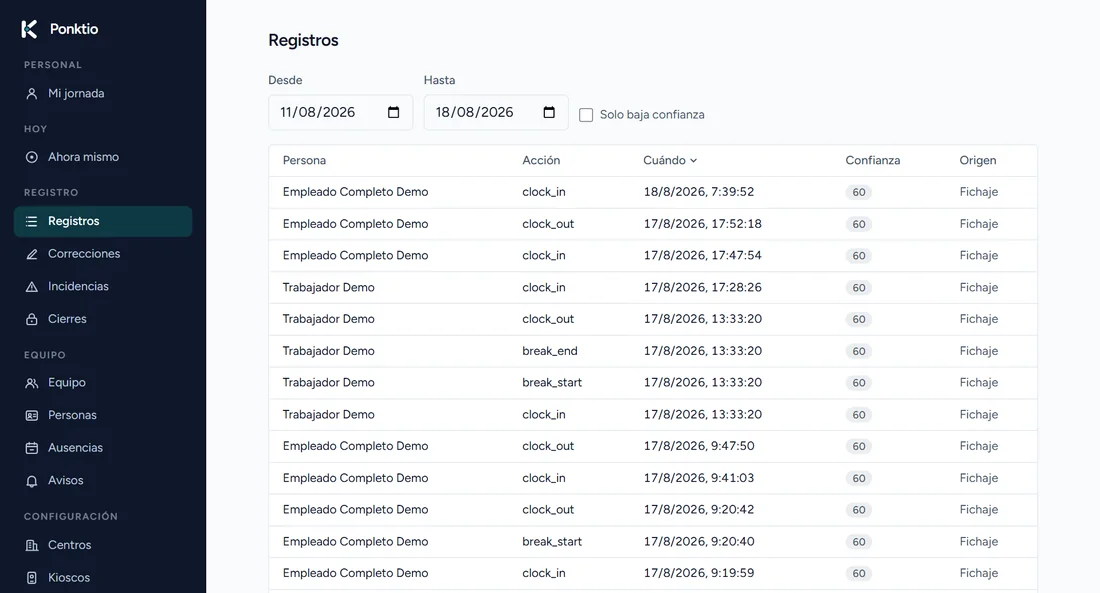Click timestamp 17/8/2026, 9:20:42

(699, 509)
